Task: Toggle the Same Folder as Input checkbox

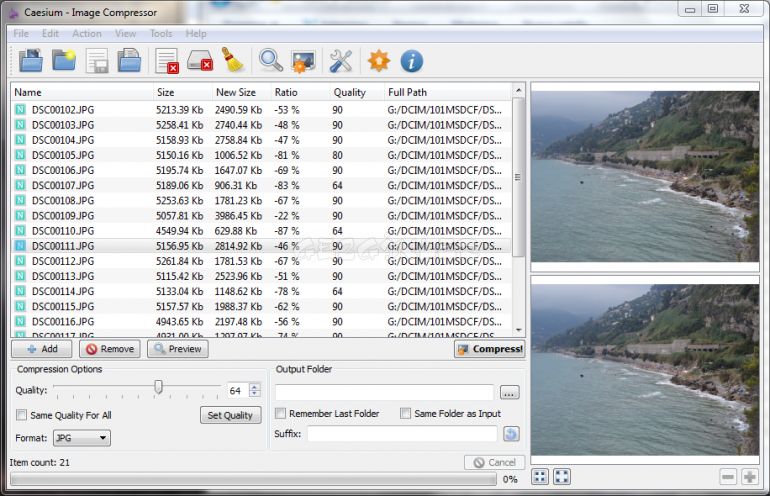Action: [x=406, y=413]
